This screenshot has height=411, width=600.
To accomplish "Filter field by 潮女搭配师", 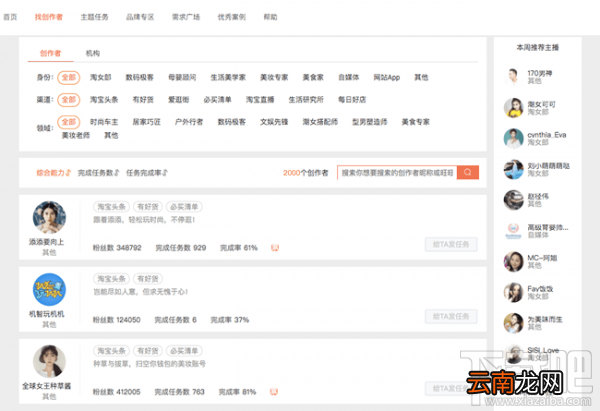I will [x=320, y=122].
